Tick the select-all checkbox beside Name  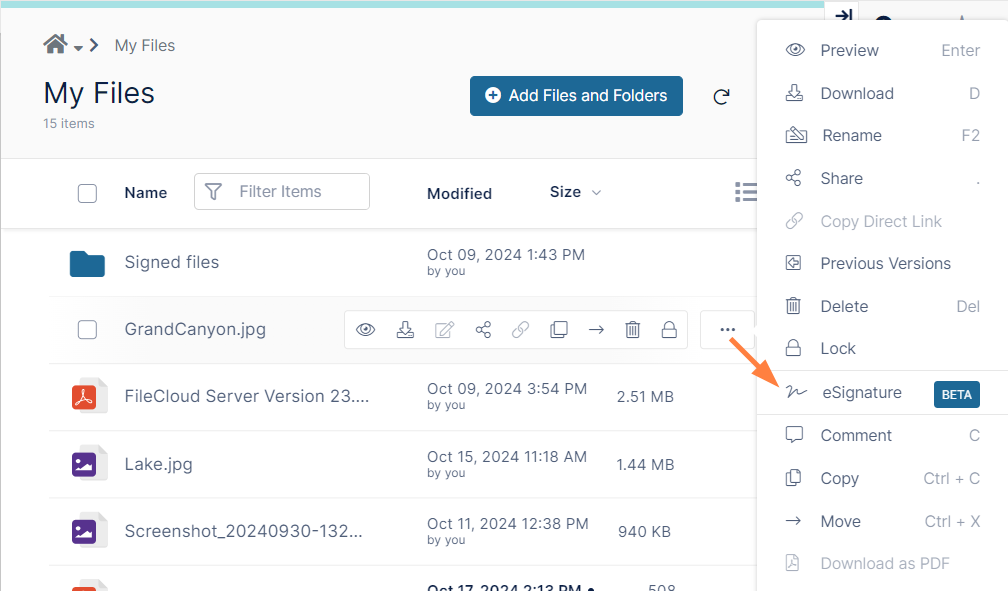click(x=87, y=193)
